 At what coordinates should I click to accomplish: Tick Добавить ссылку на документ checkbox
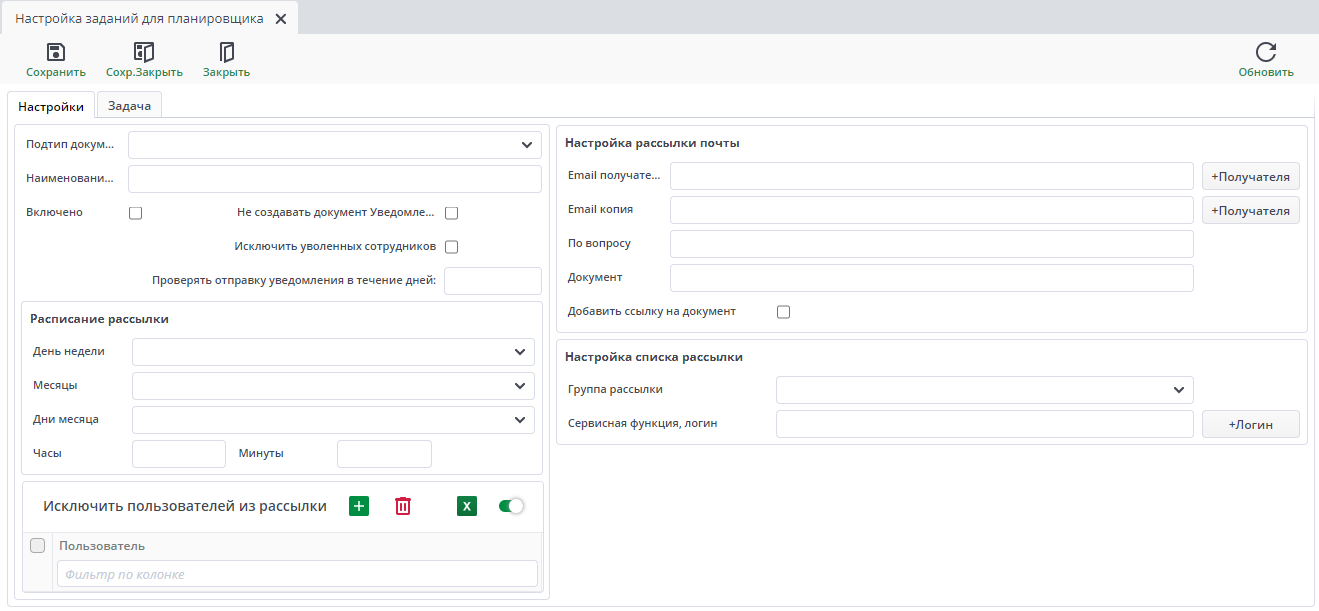tap(783, 312)
